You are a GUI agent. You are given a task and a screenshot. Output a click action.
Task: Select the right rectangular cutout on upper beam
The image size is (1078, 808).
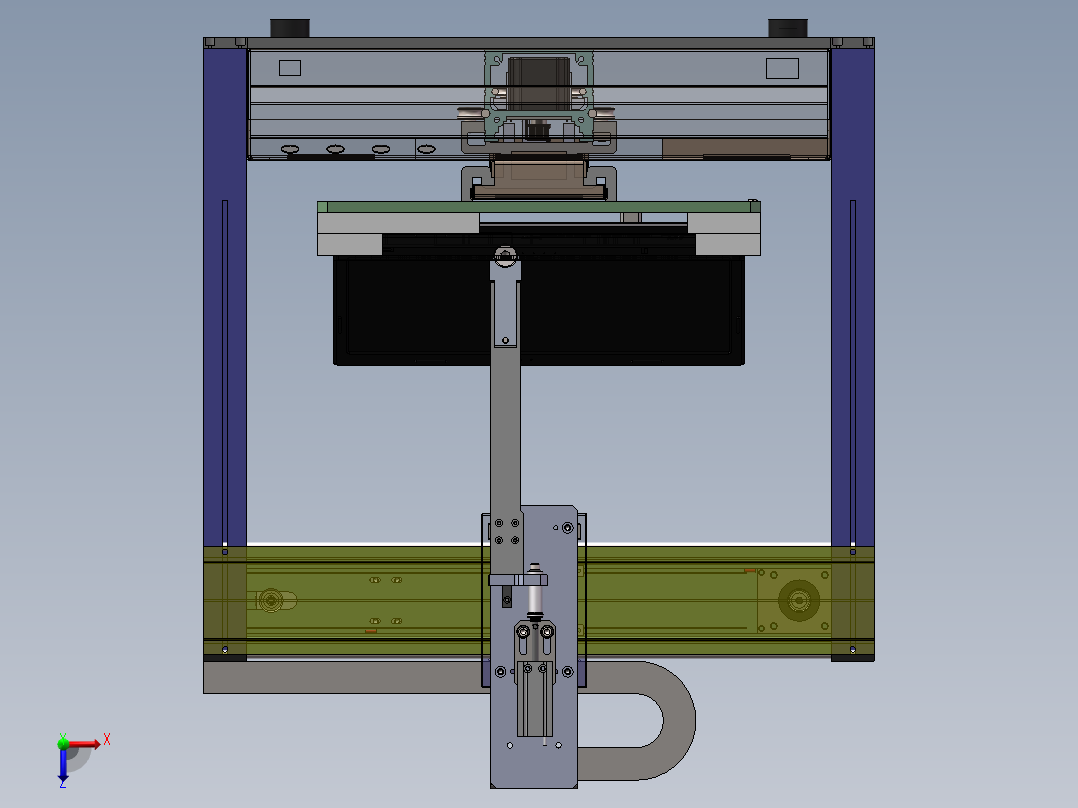pyautogui.click(x=782, y=68)
